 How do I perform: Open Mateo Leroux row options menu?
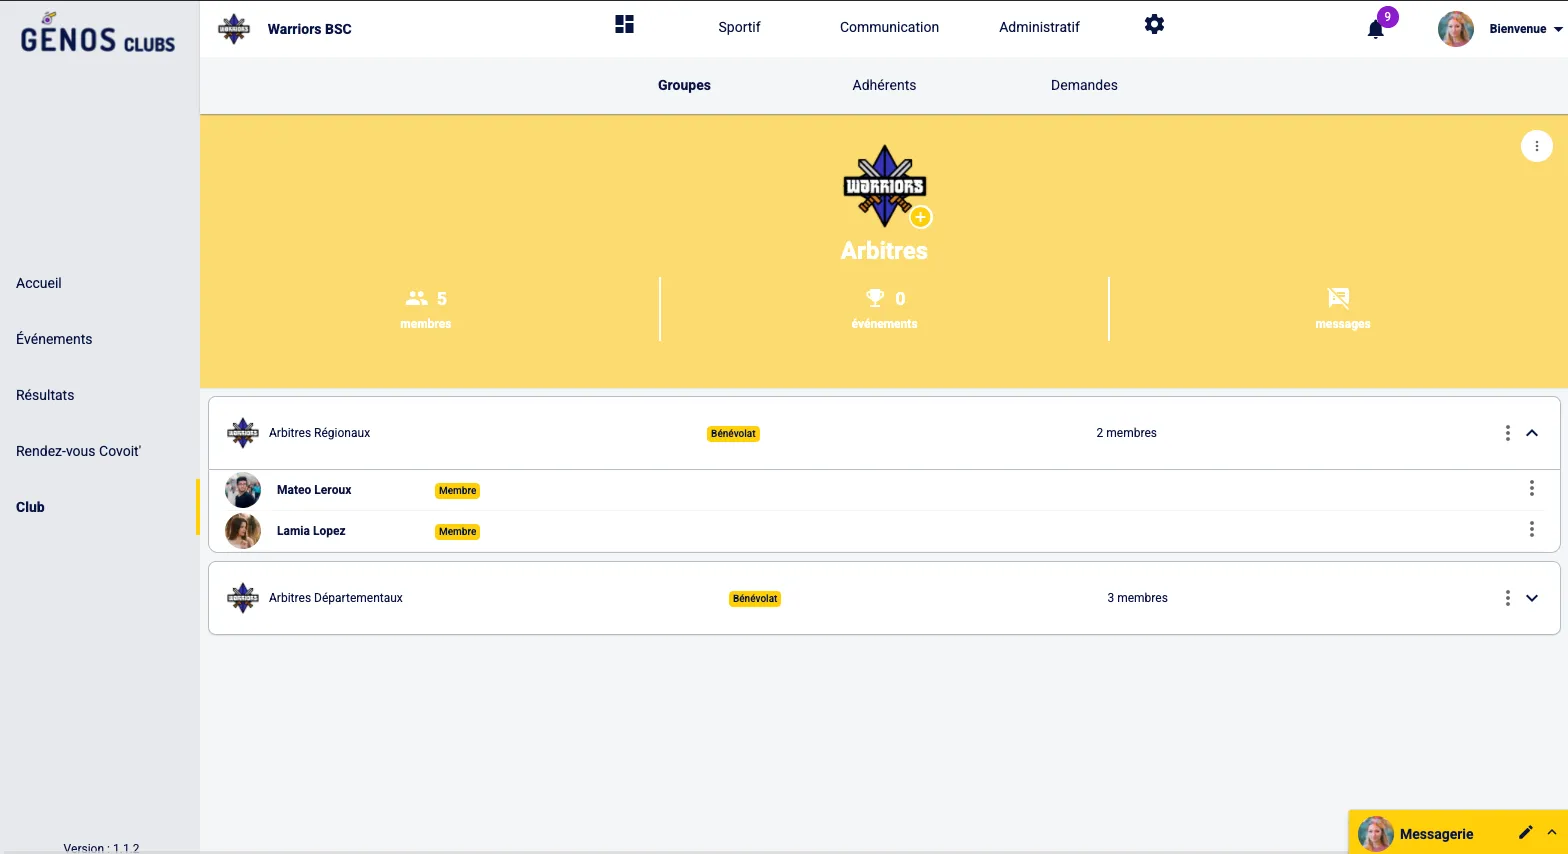[x=1531, y=489]
